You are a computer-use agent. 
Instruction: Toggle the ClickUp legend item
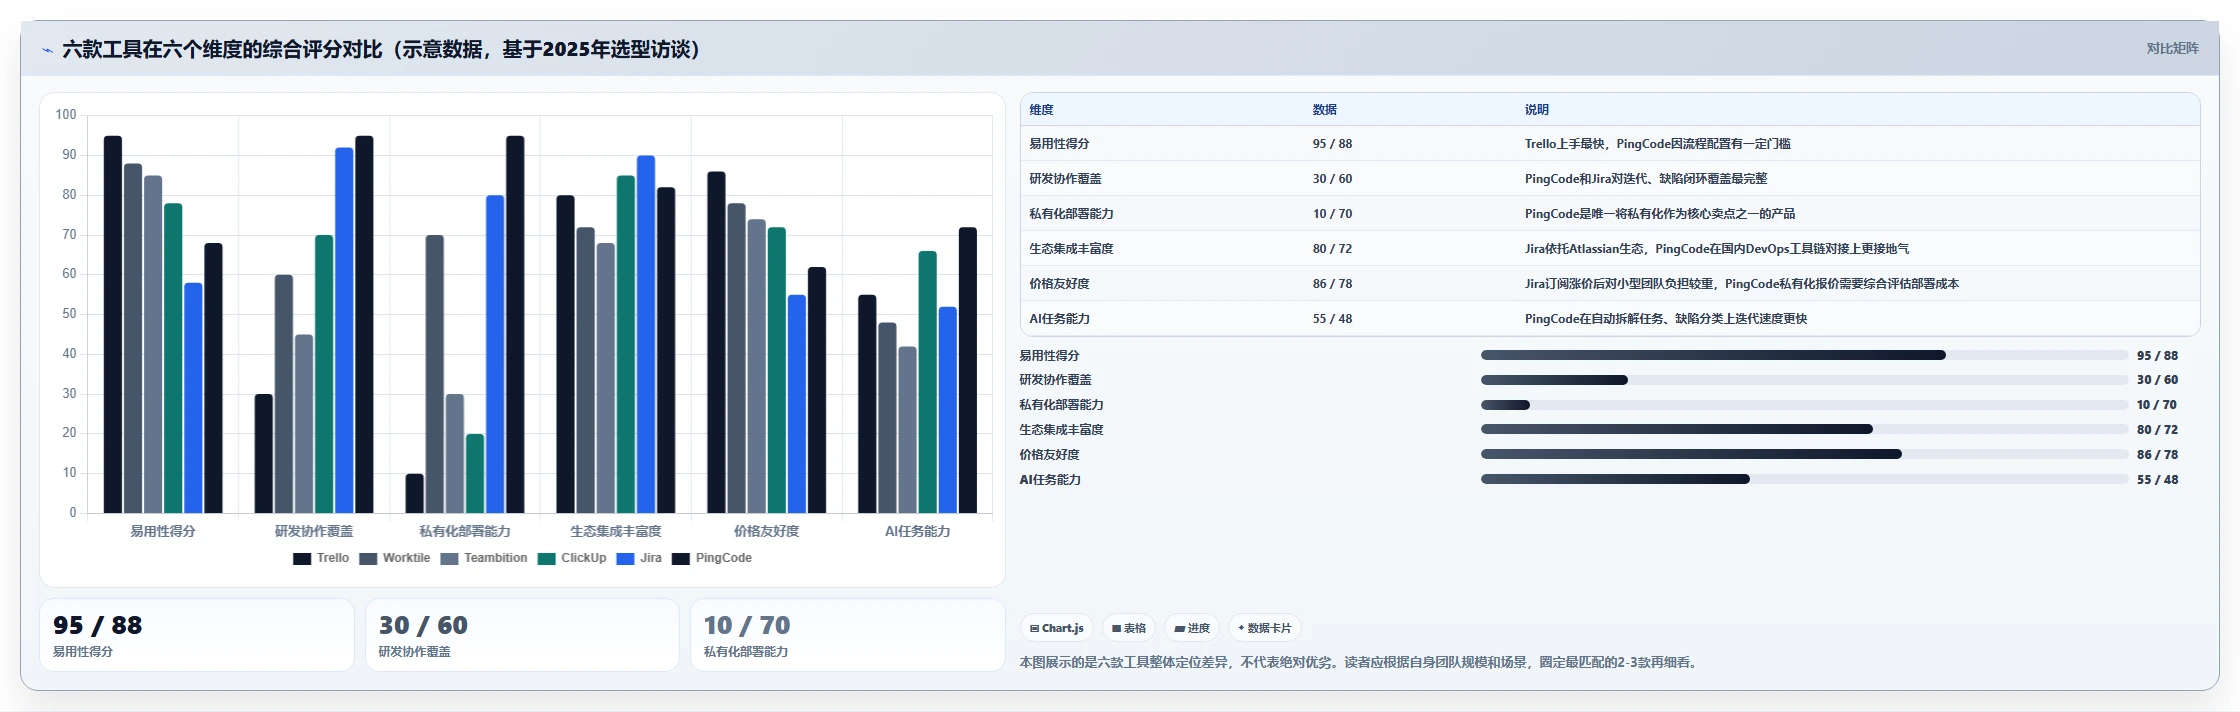(x=572, y=558)
